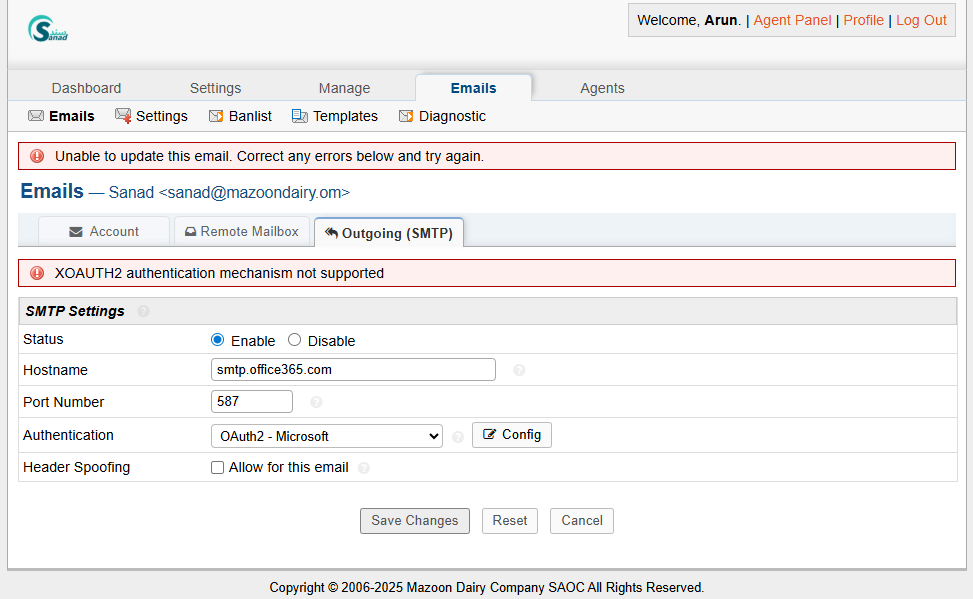Select the Disable status radio button
The height and width of the screenshot is (599, 973).
point(294,340)
